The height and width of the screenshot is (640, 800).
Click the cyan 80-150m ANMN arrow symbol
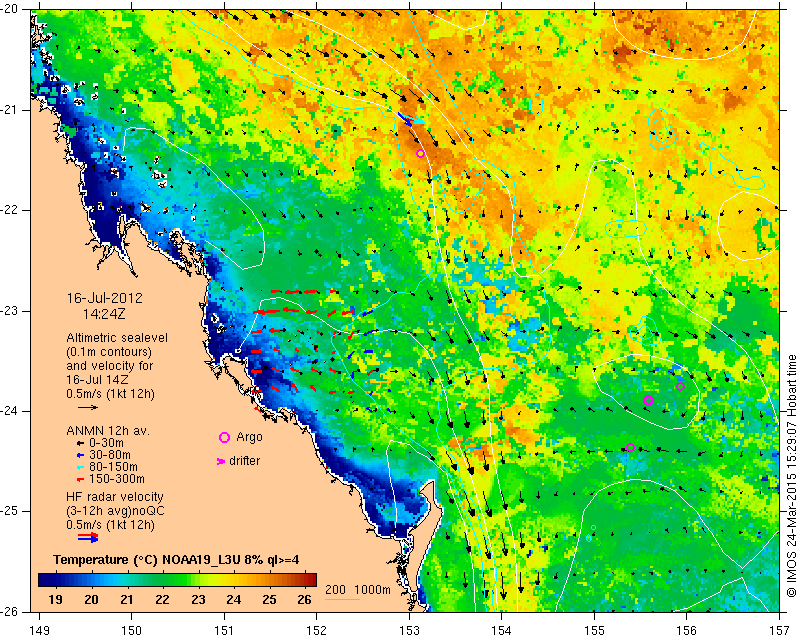80,467
